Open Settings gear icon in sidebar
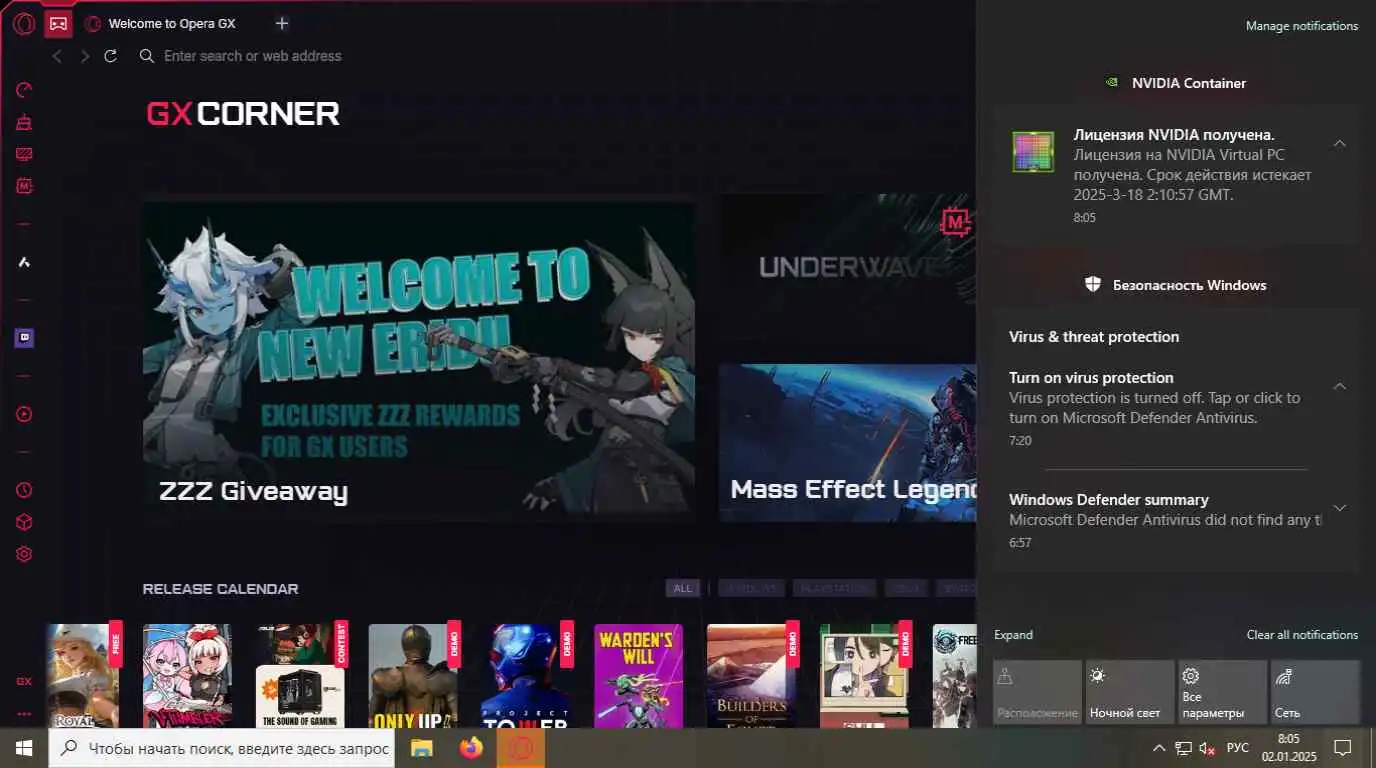The image size is (1376, 768). pyautogui.click(x=24, y=554)
